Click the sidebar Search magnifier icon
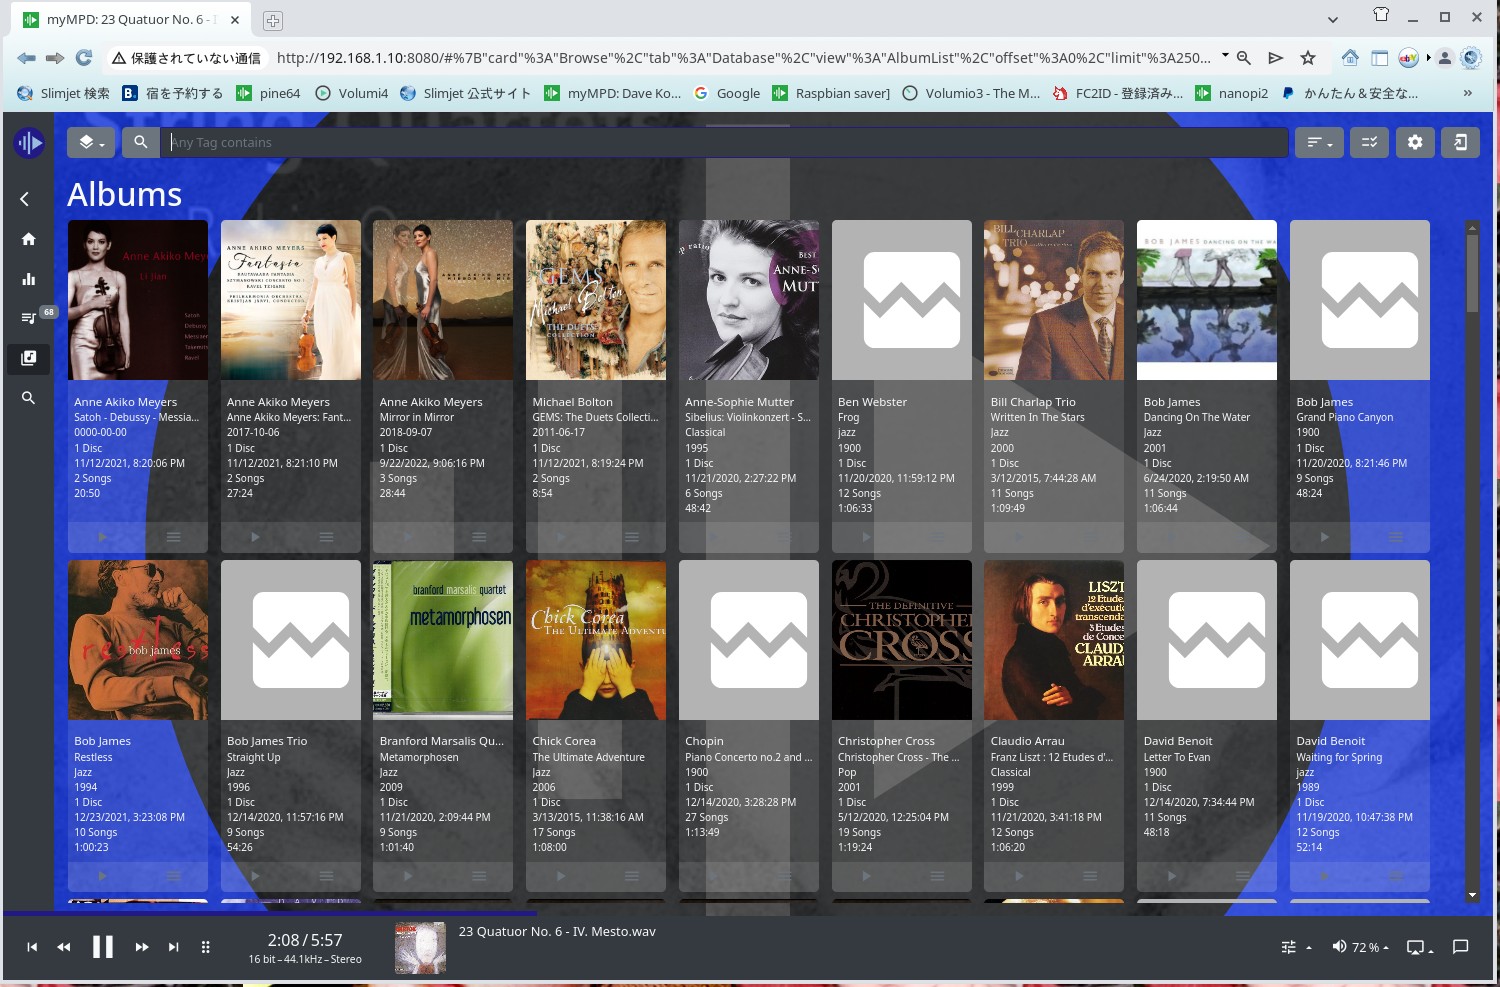This screenshot has height=987, width=1500. [x=28, y=398]
